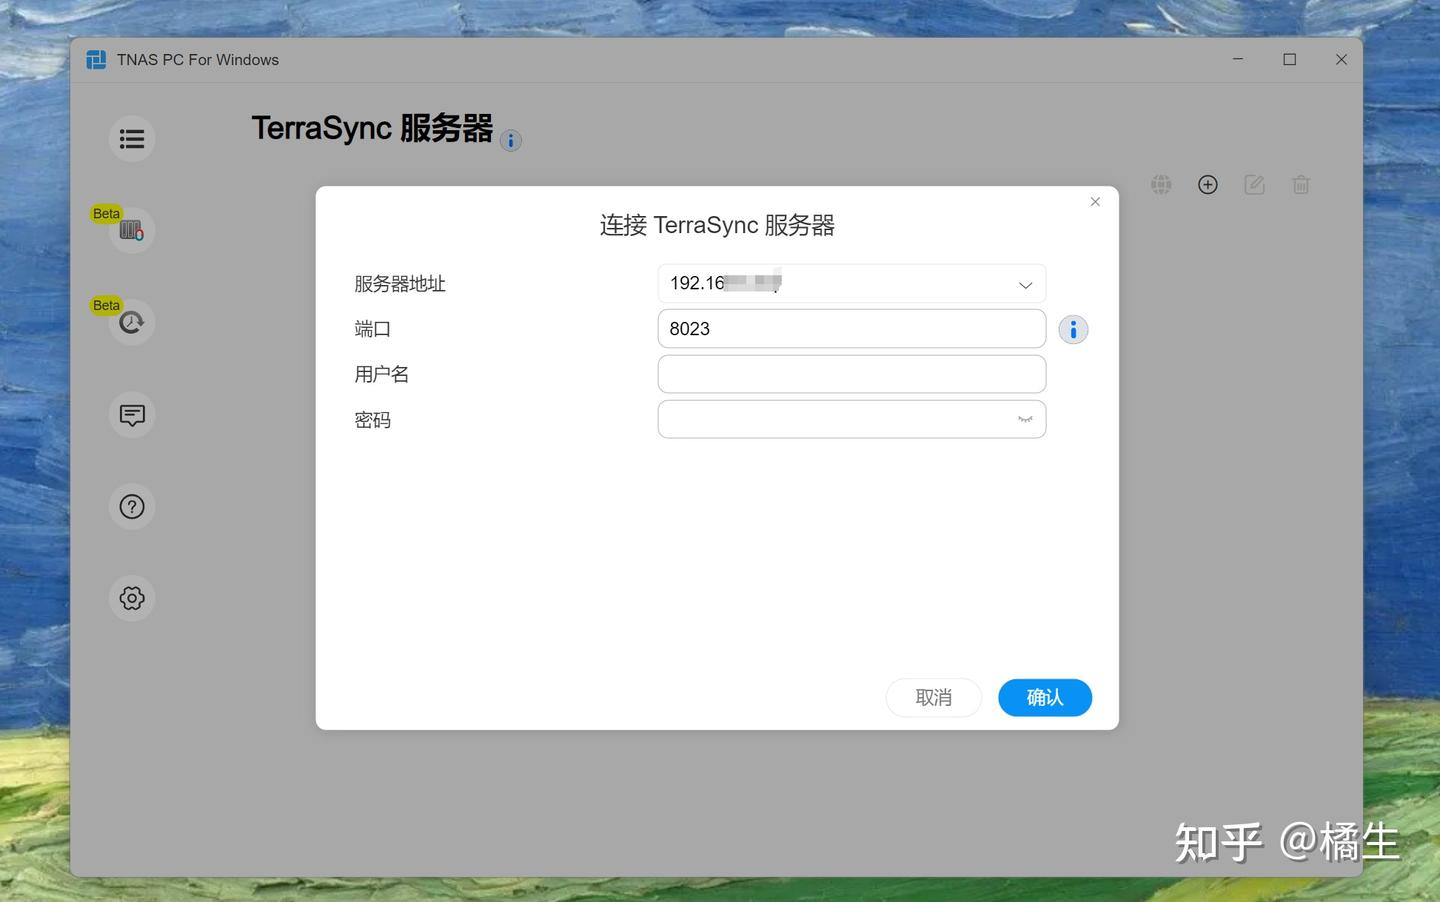Click the globe network icon in toolbar
Image resolution: width=1440 pixels, height=902 pixels.
(1160, 184)
